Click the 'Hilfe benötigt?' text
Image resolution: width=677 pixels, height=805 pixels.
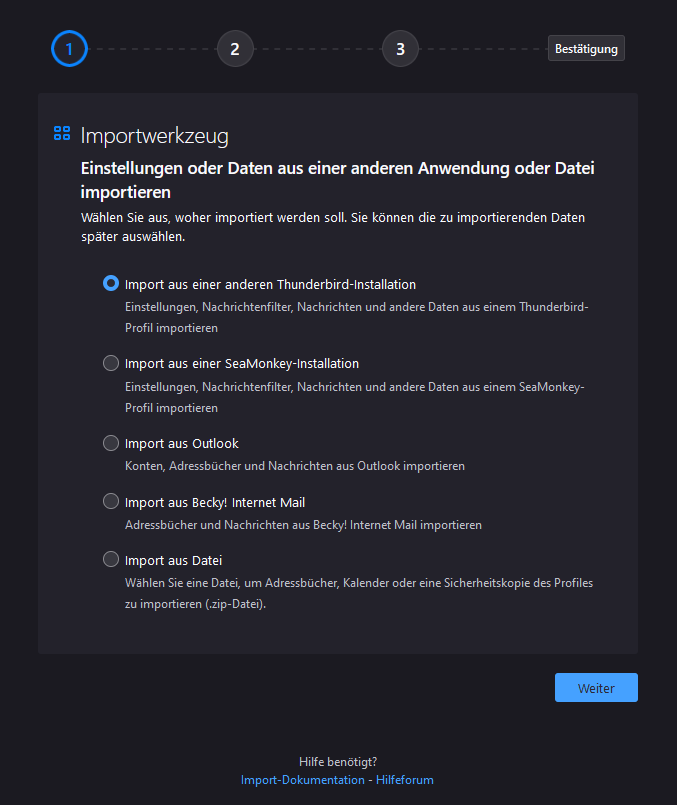338,762
